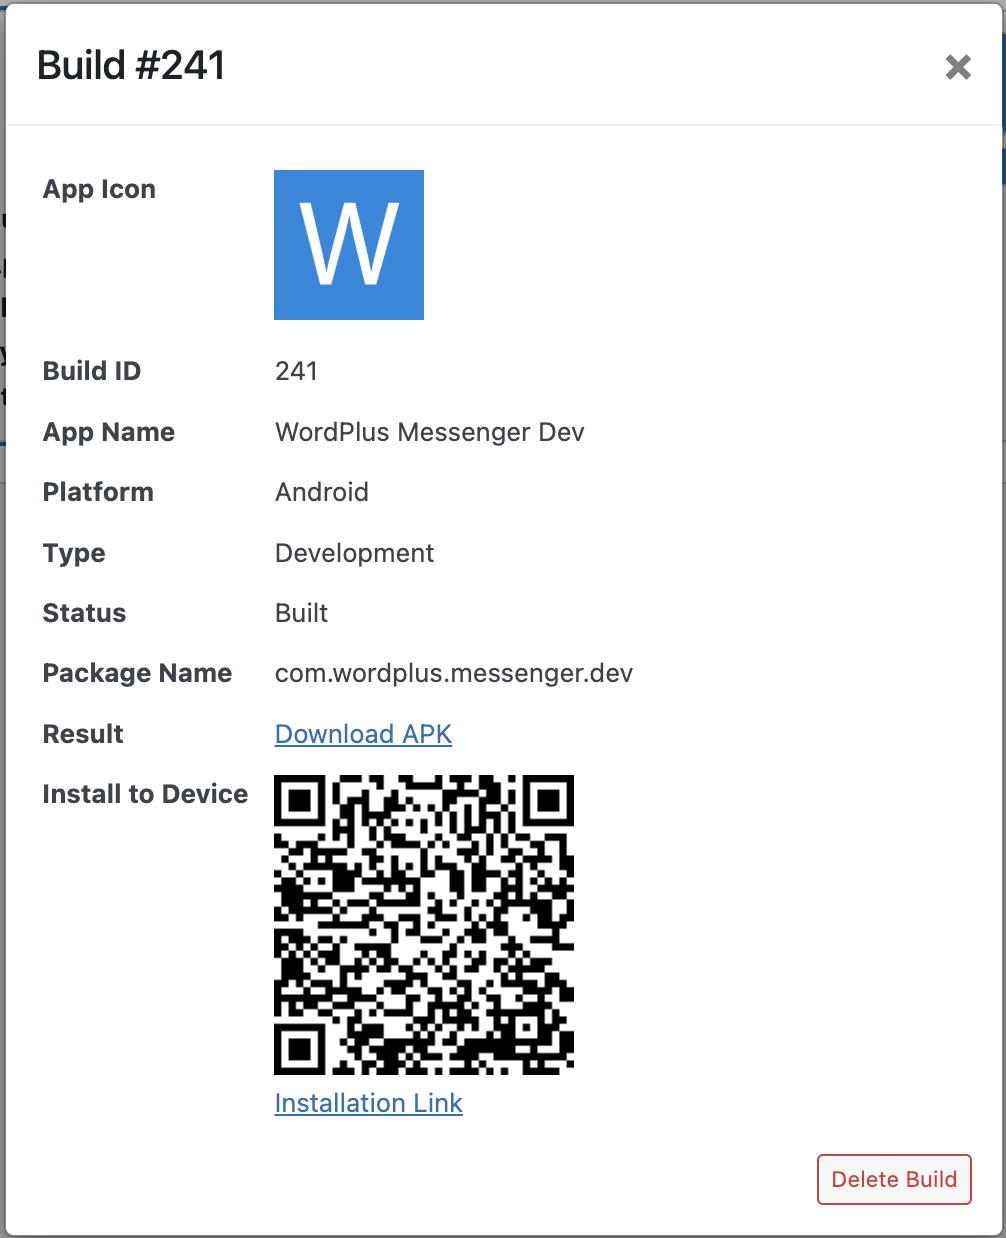Select the app name WordPlus Messenger Dev
The image size is (1006, 1238).
click(430, 432)
